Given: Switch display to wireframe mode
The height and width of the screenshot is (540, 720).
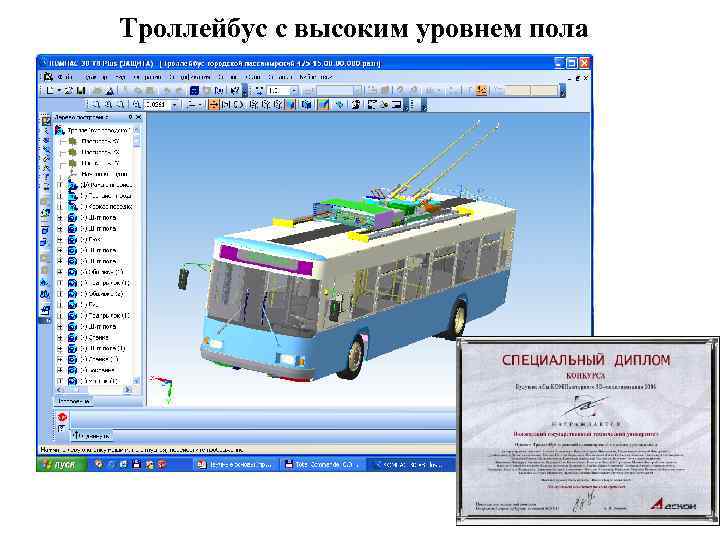Looking at the screenshot, I should (253, 105).
